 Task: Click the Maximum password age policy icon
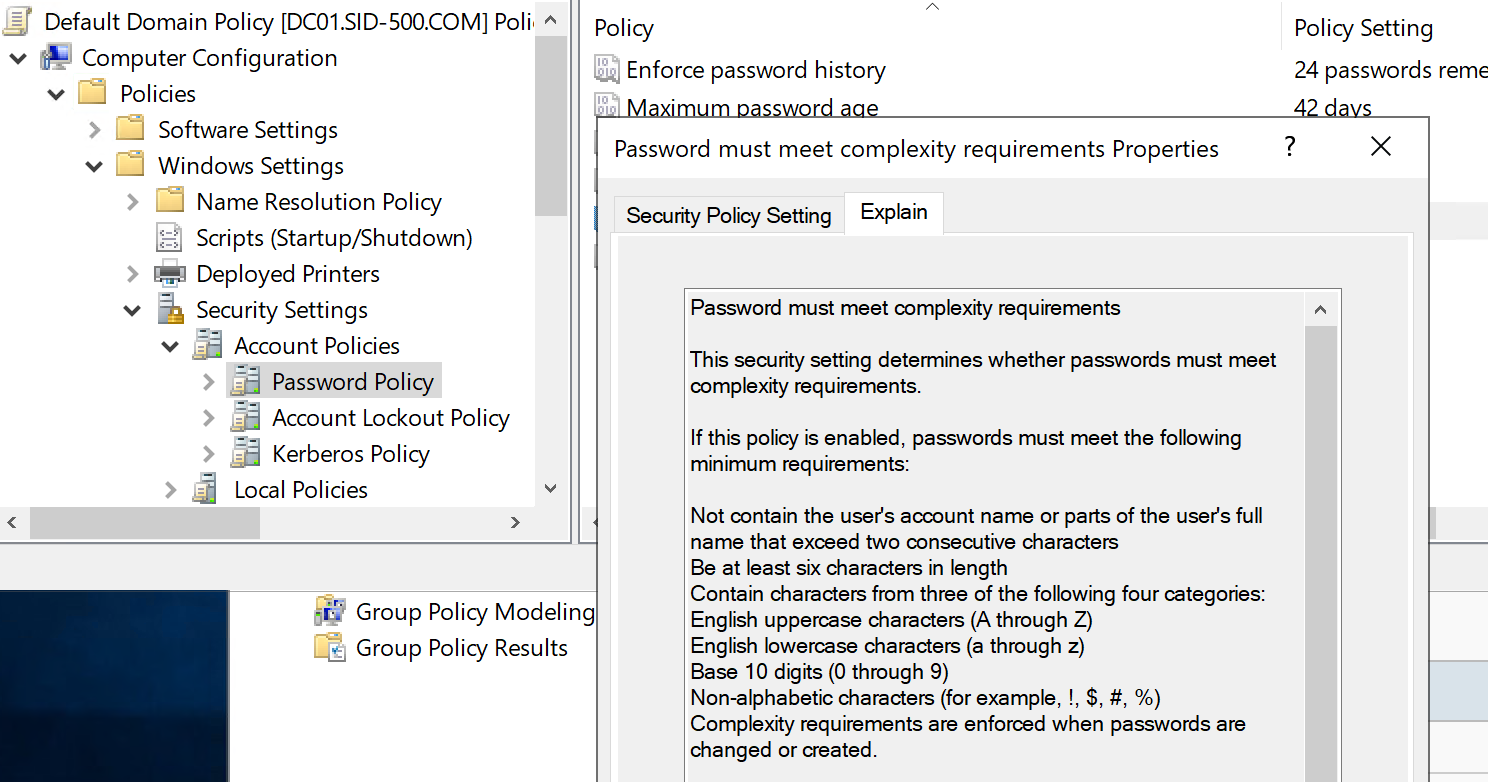point(609,105)
